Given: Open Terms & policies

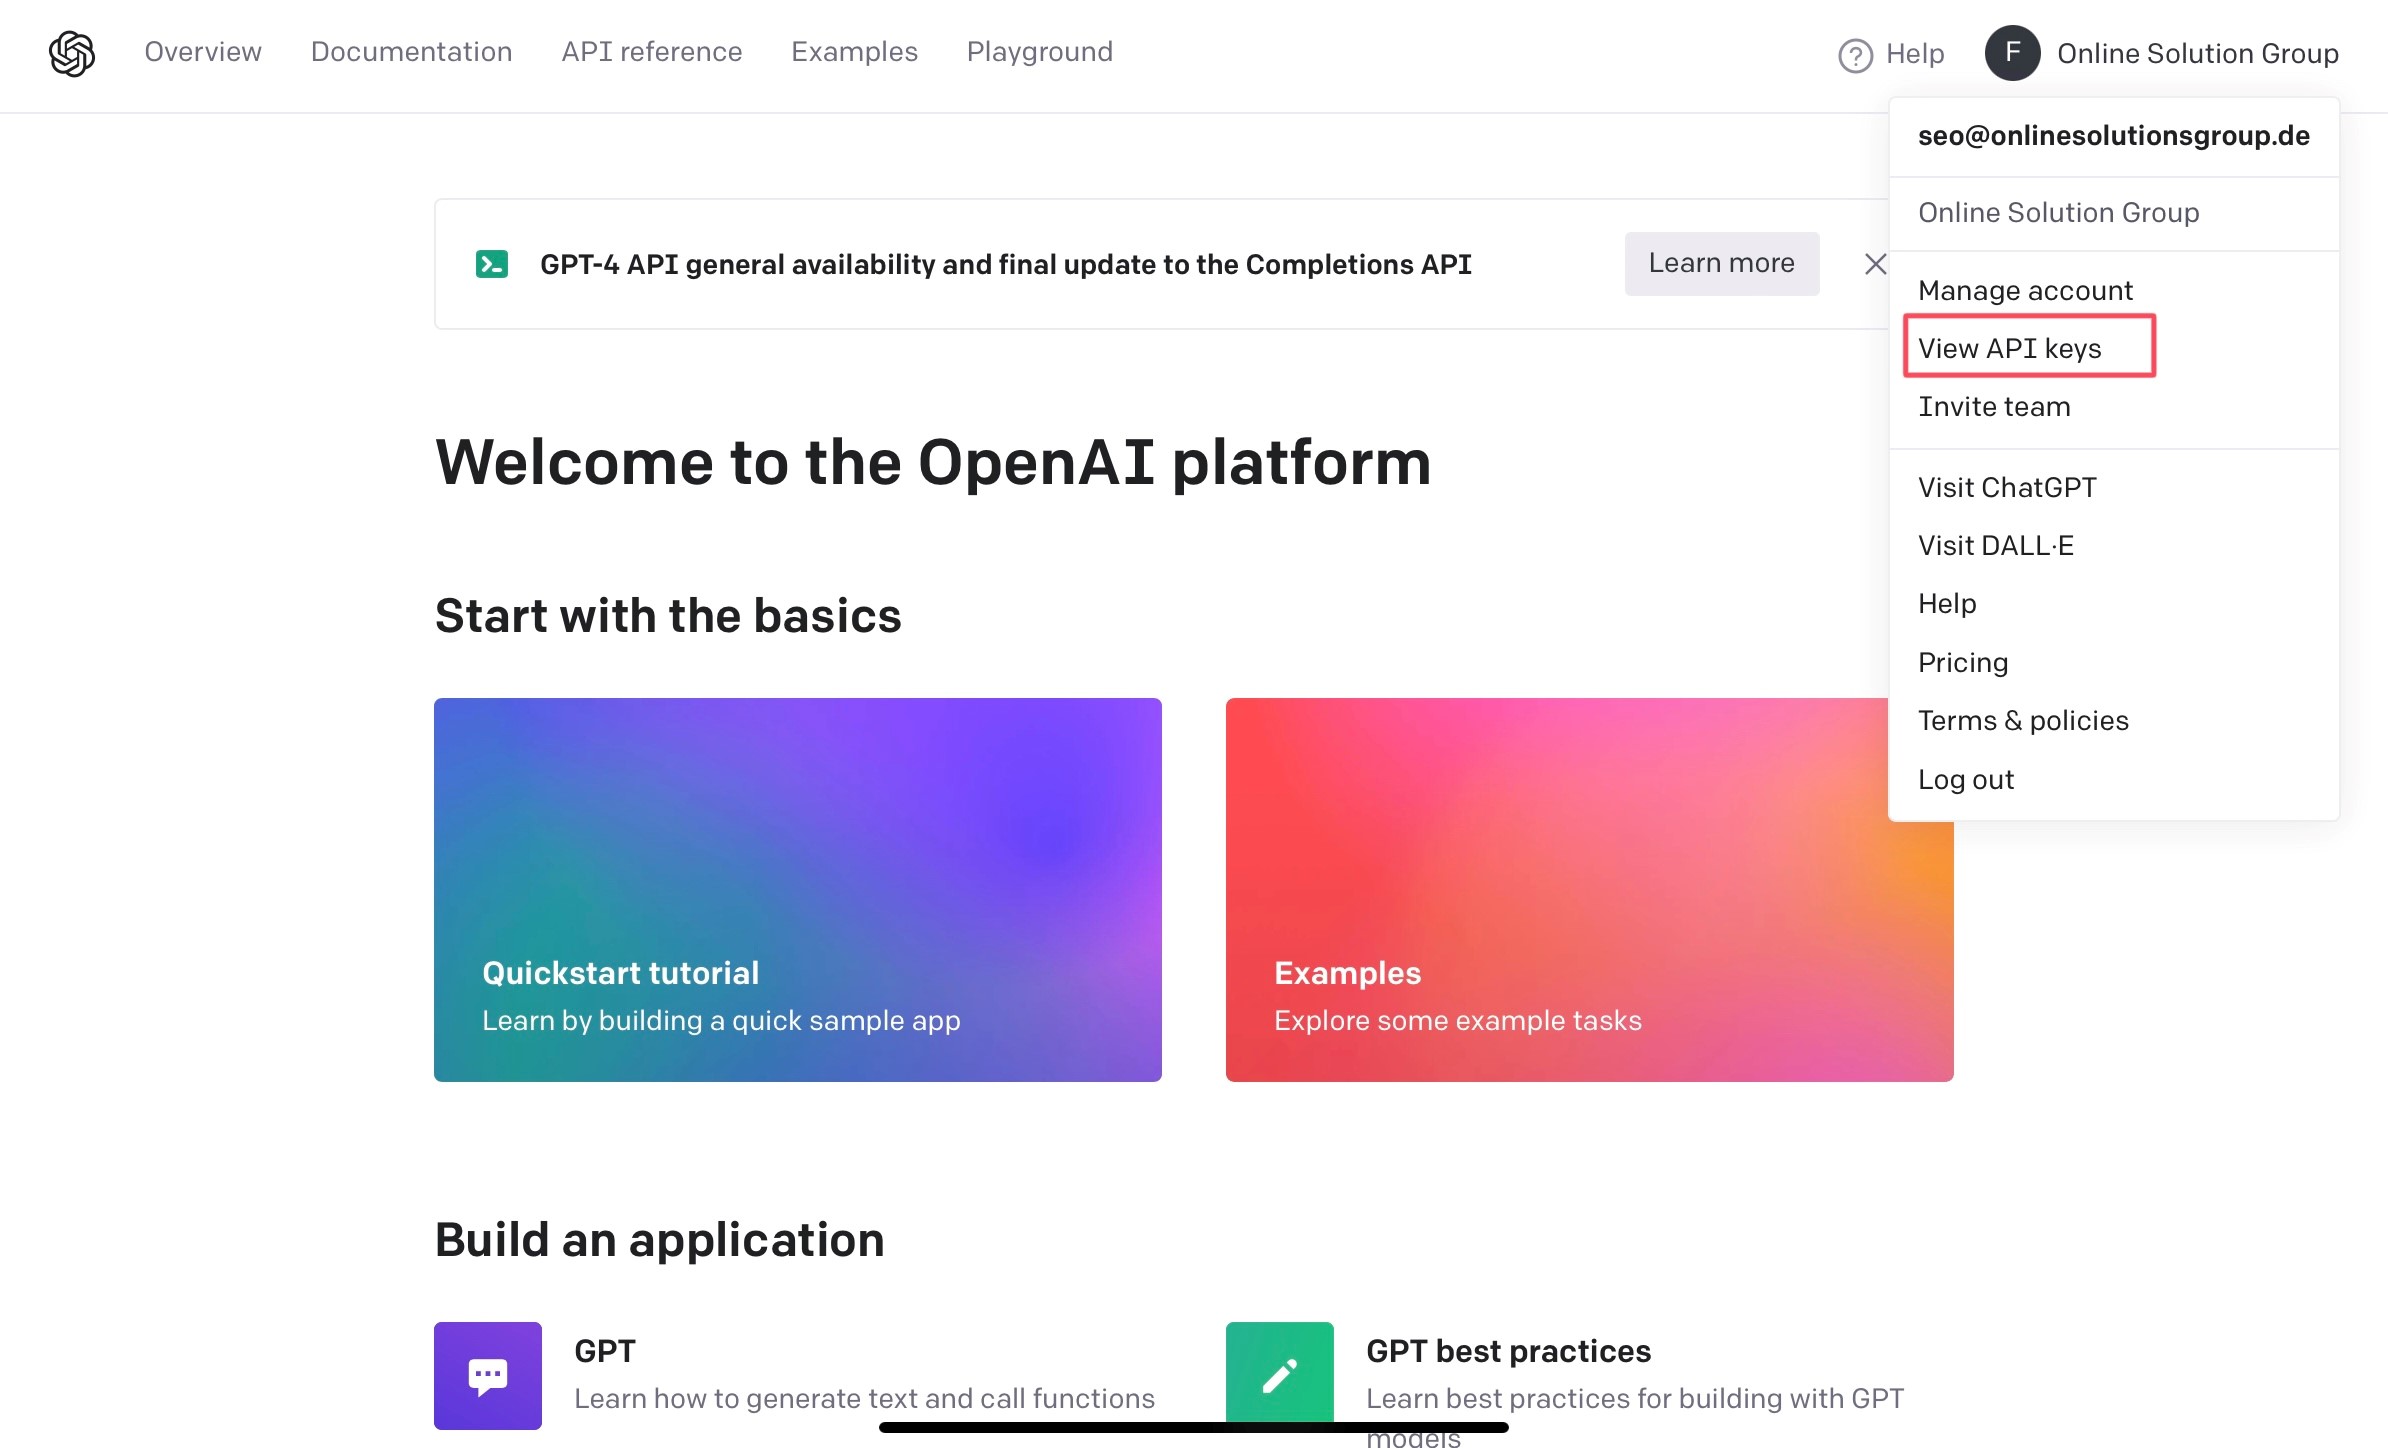Looking at the screenshot, I should point(2023,721).
